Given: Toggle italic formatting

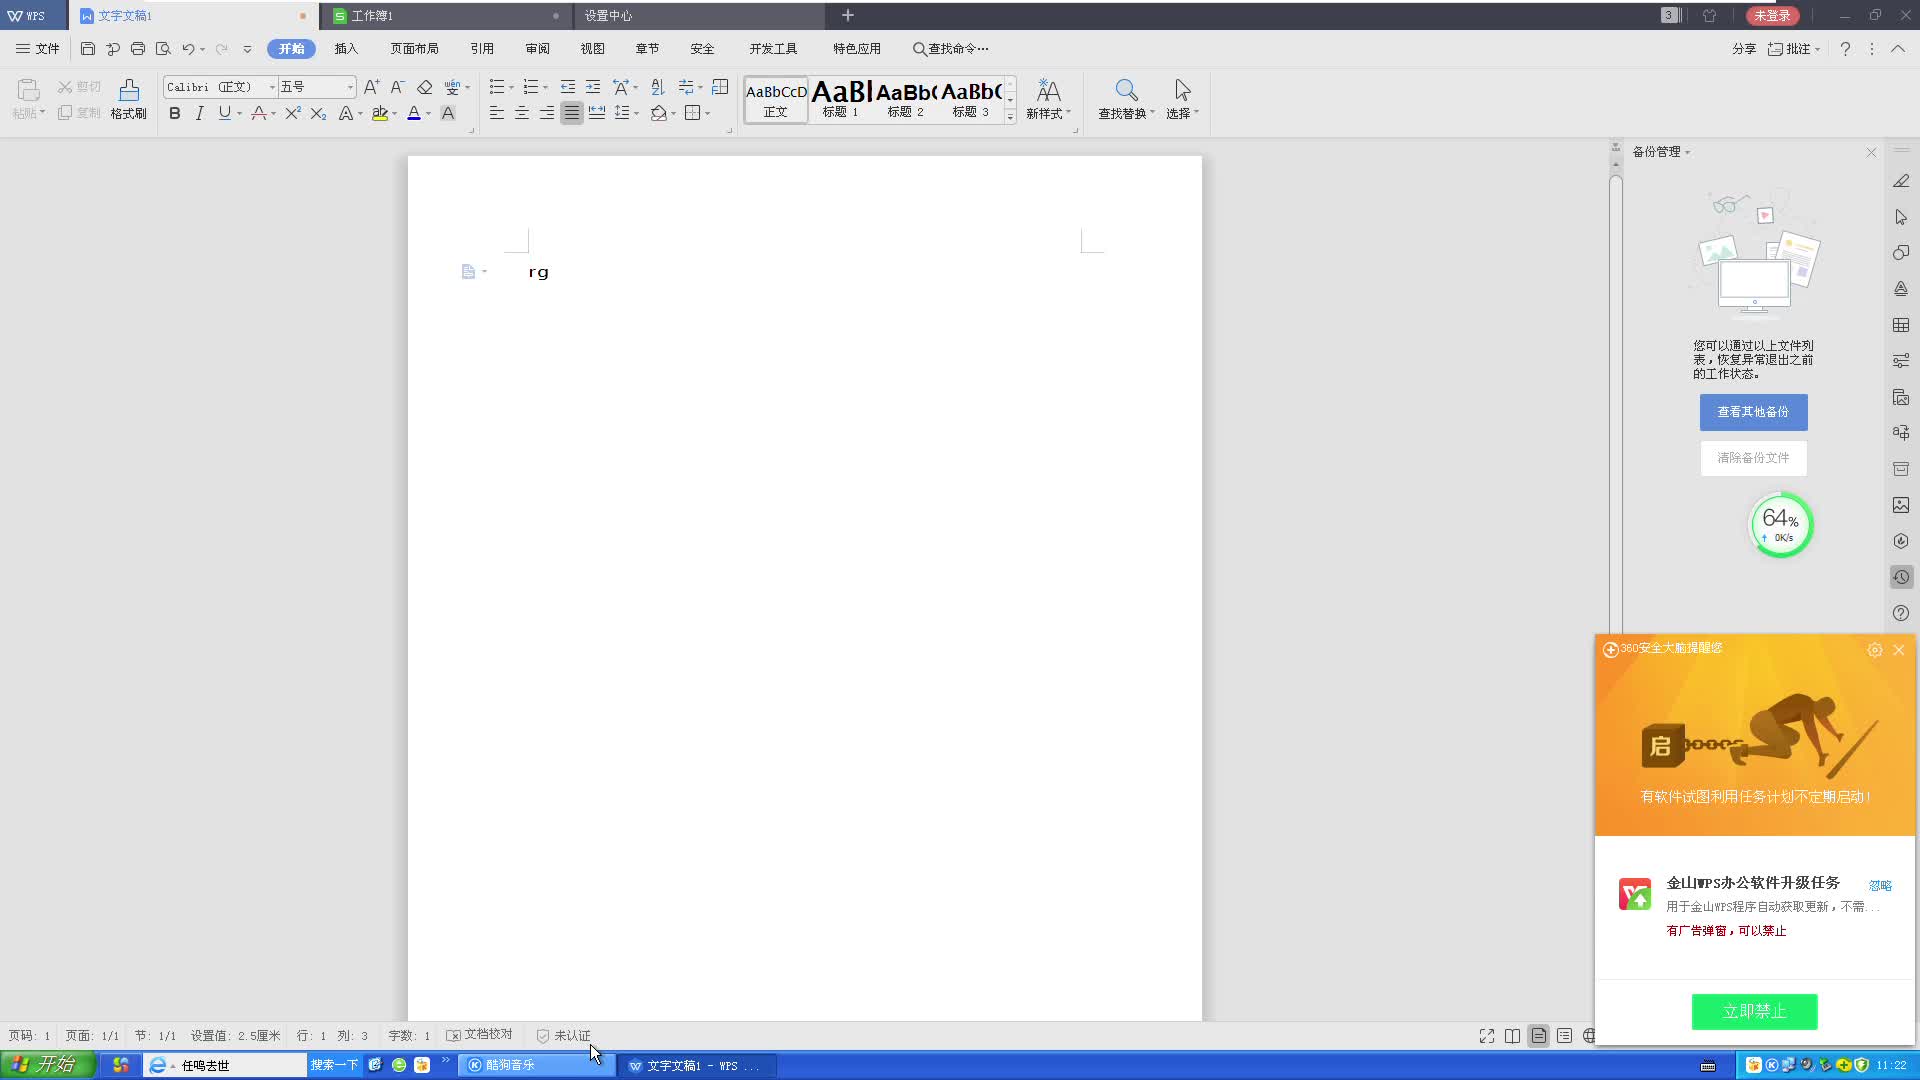Looking at the screenshot, I should pos(200,114).
